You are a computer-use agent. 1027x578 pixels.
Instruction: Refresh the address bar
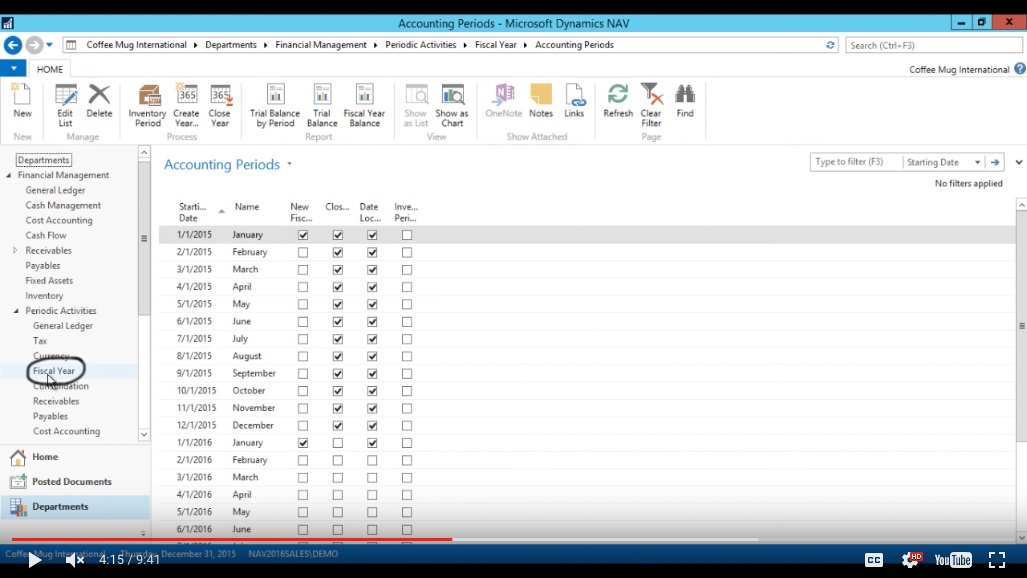click(830, 45)
